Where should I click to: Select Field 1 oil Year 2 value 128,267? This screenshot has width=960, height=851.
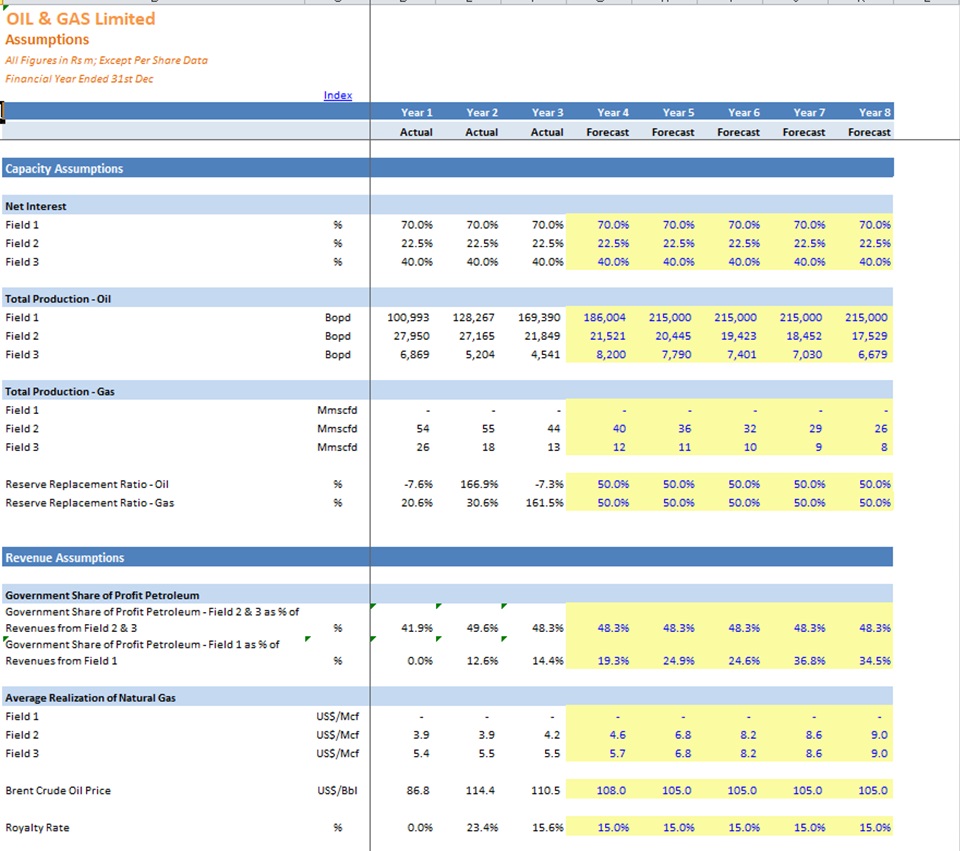473,317
